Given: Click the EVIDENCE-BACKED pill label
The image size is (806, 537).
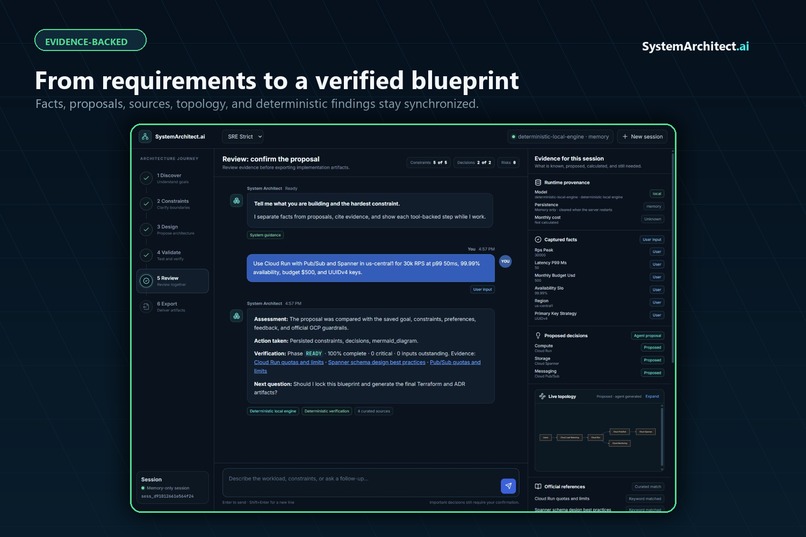Looking at the screenshot, I should coord(90,41).
